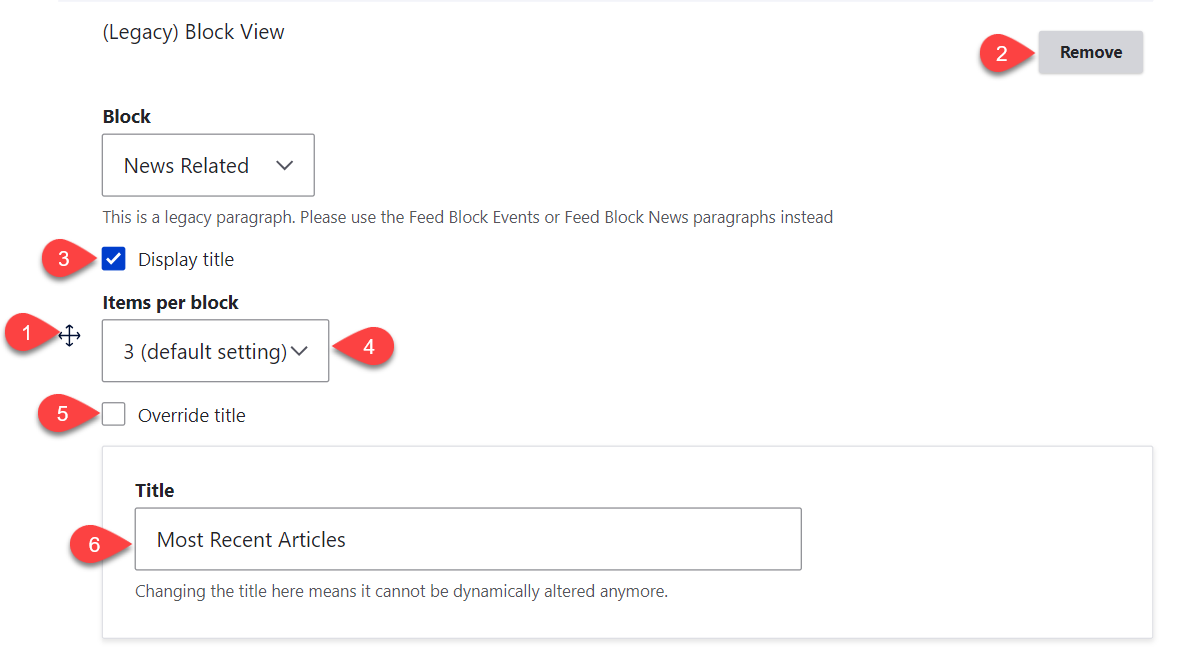Image resolution: width=1181 pixels, height=664 pixels.
Task: Remove the Legacy Block View paragraph
Action: tap(1090, 53)
